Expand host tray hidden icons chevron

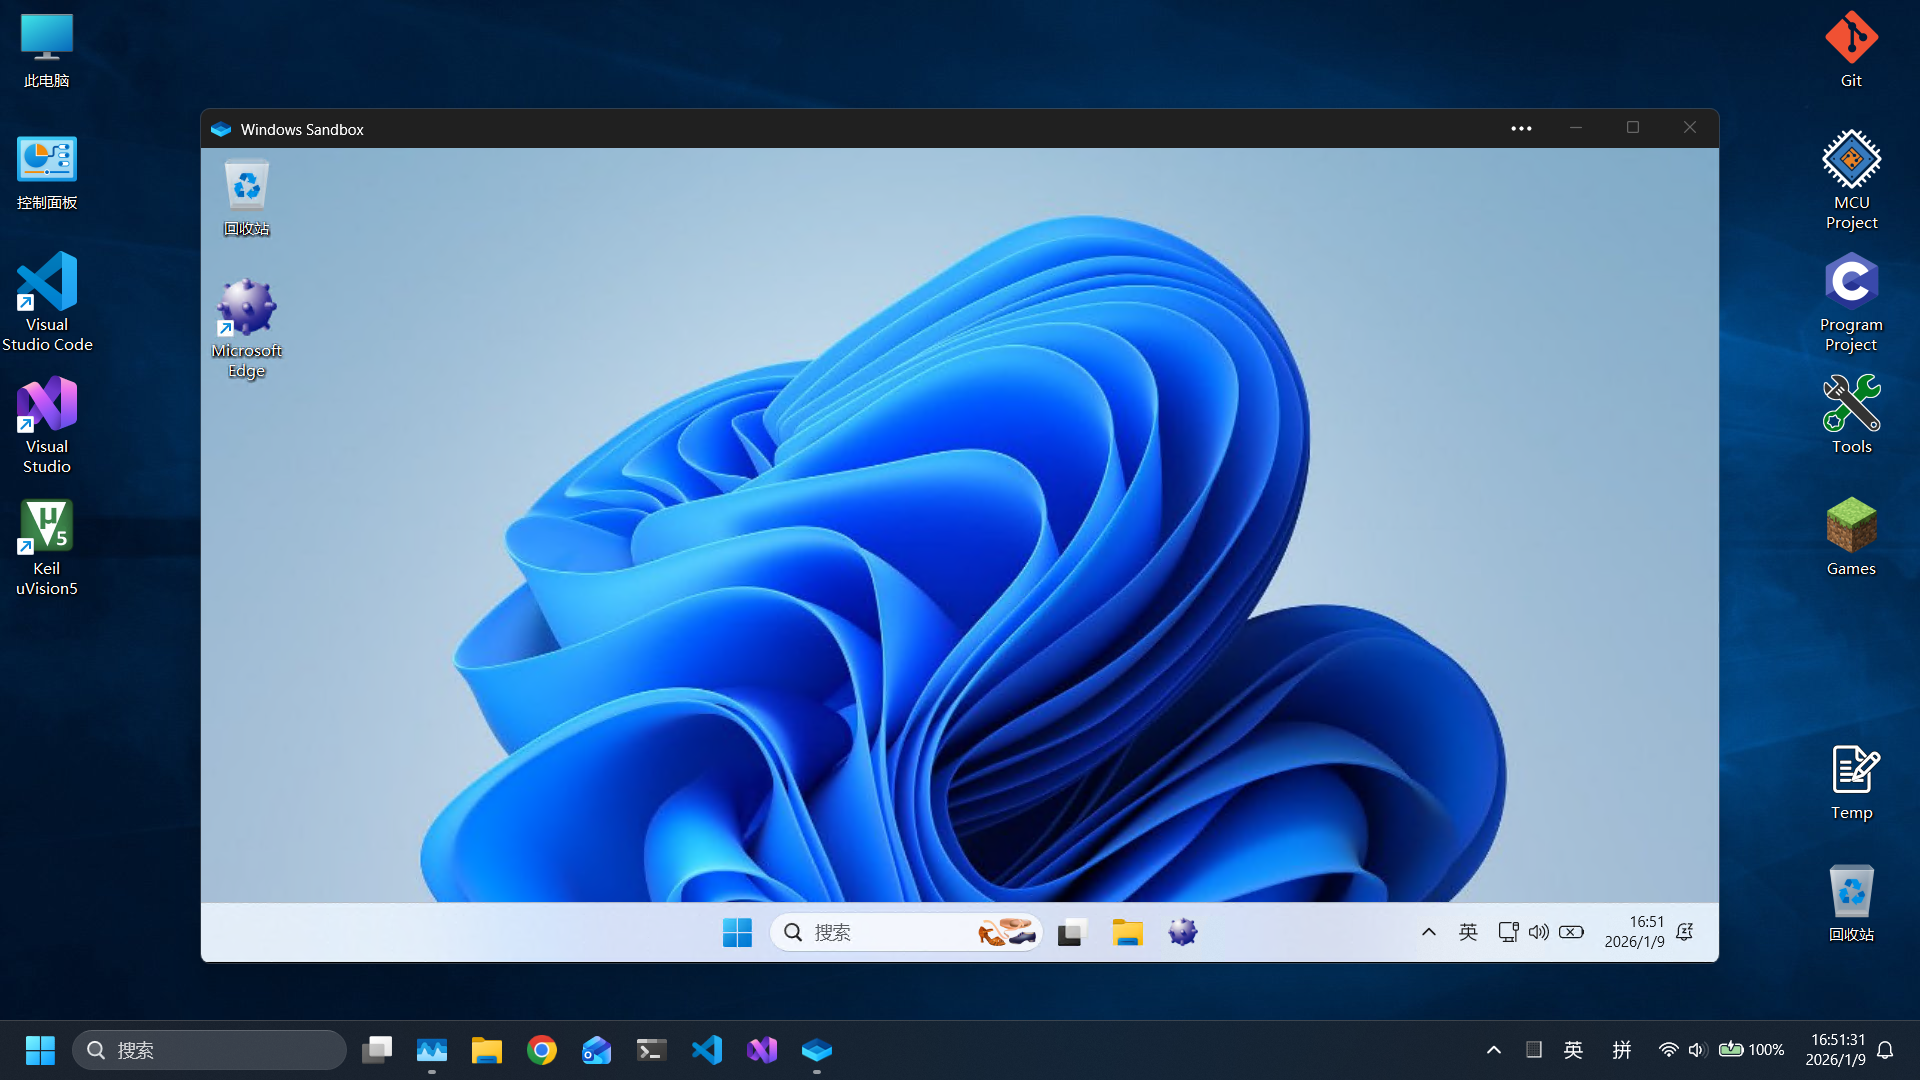coord(1493,1050)
